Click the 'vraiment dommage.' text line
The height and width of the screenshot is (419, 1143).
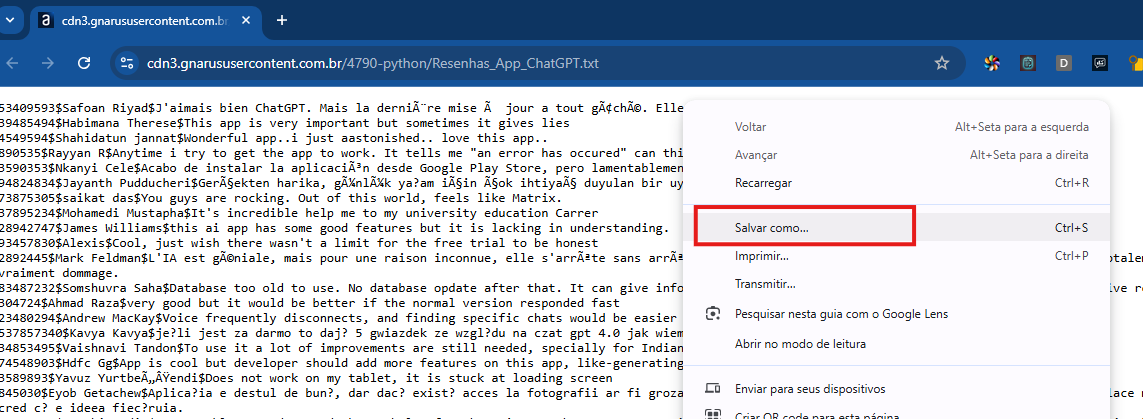click(59, 273)
